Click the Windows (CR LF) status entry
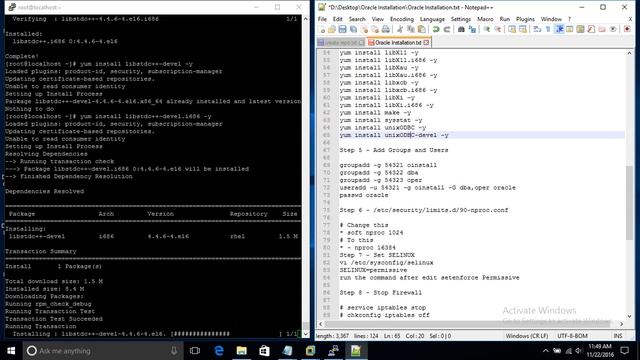 click(527, 336)
